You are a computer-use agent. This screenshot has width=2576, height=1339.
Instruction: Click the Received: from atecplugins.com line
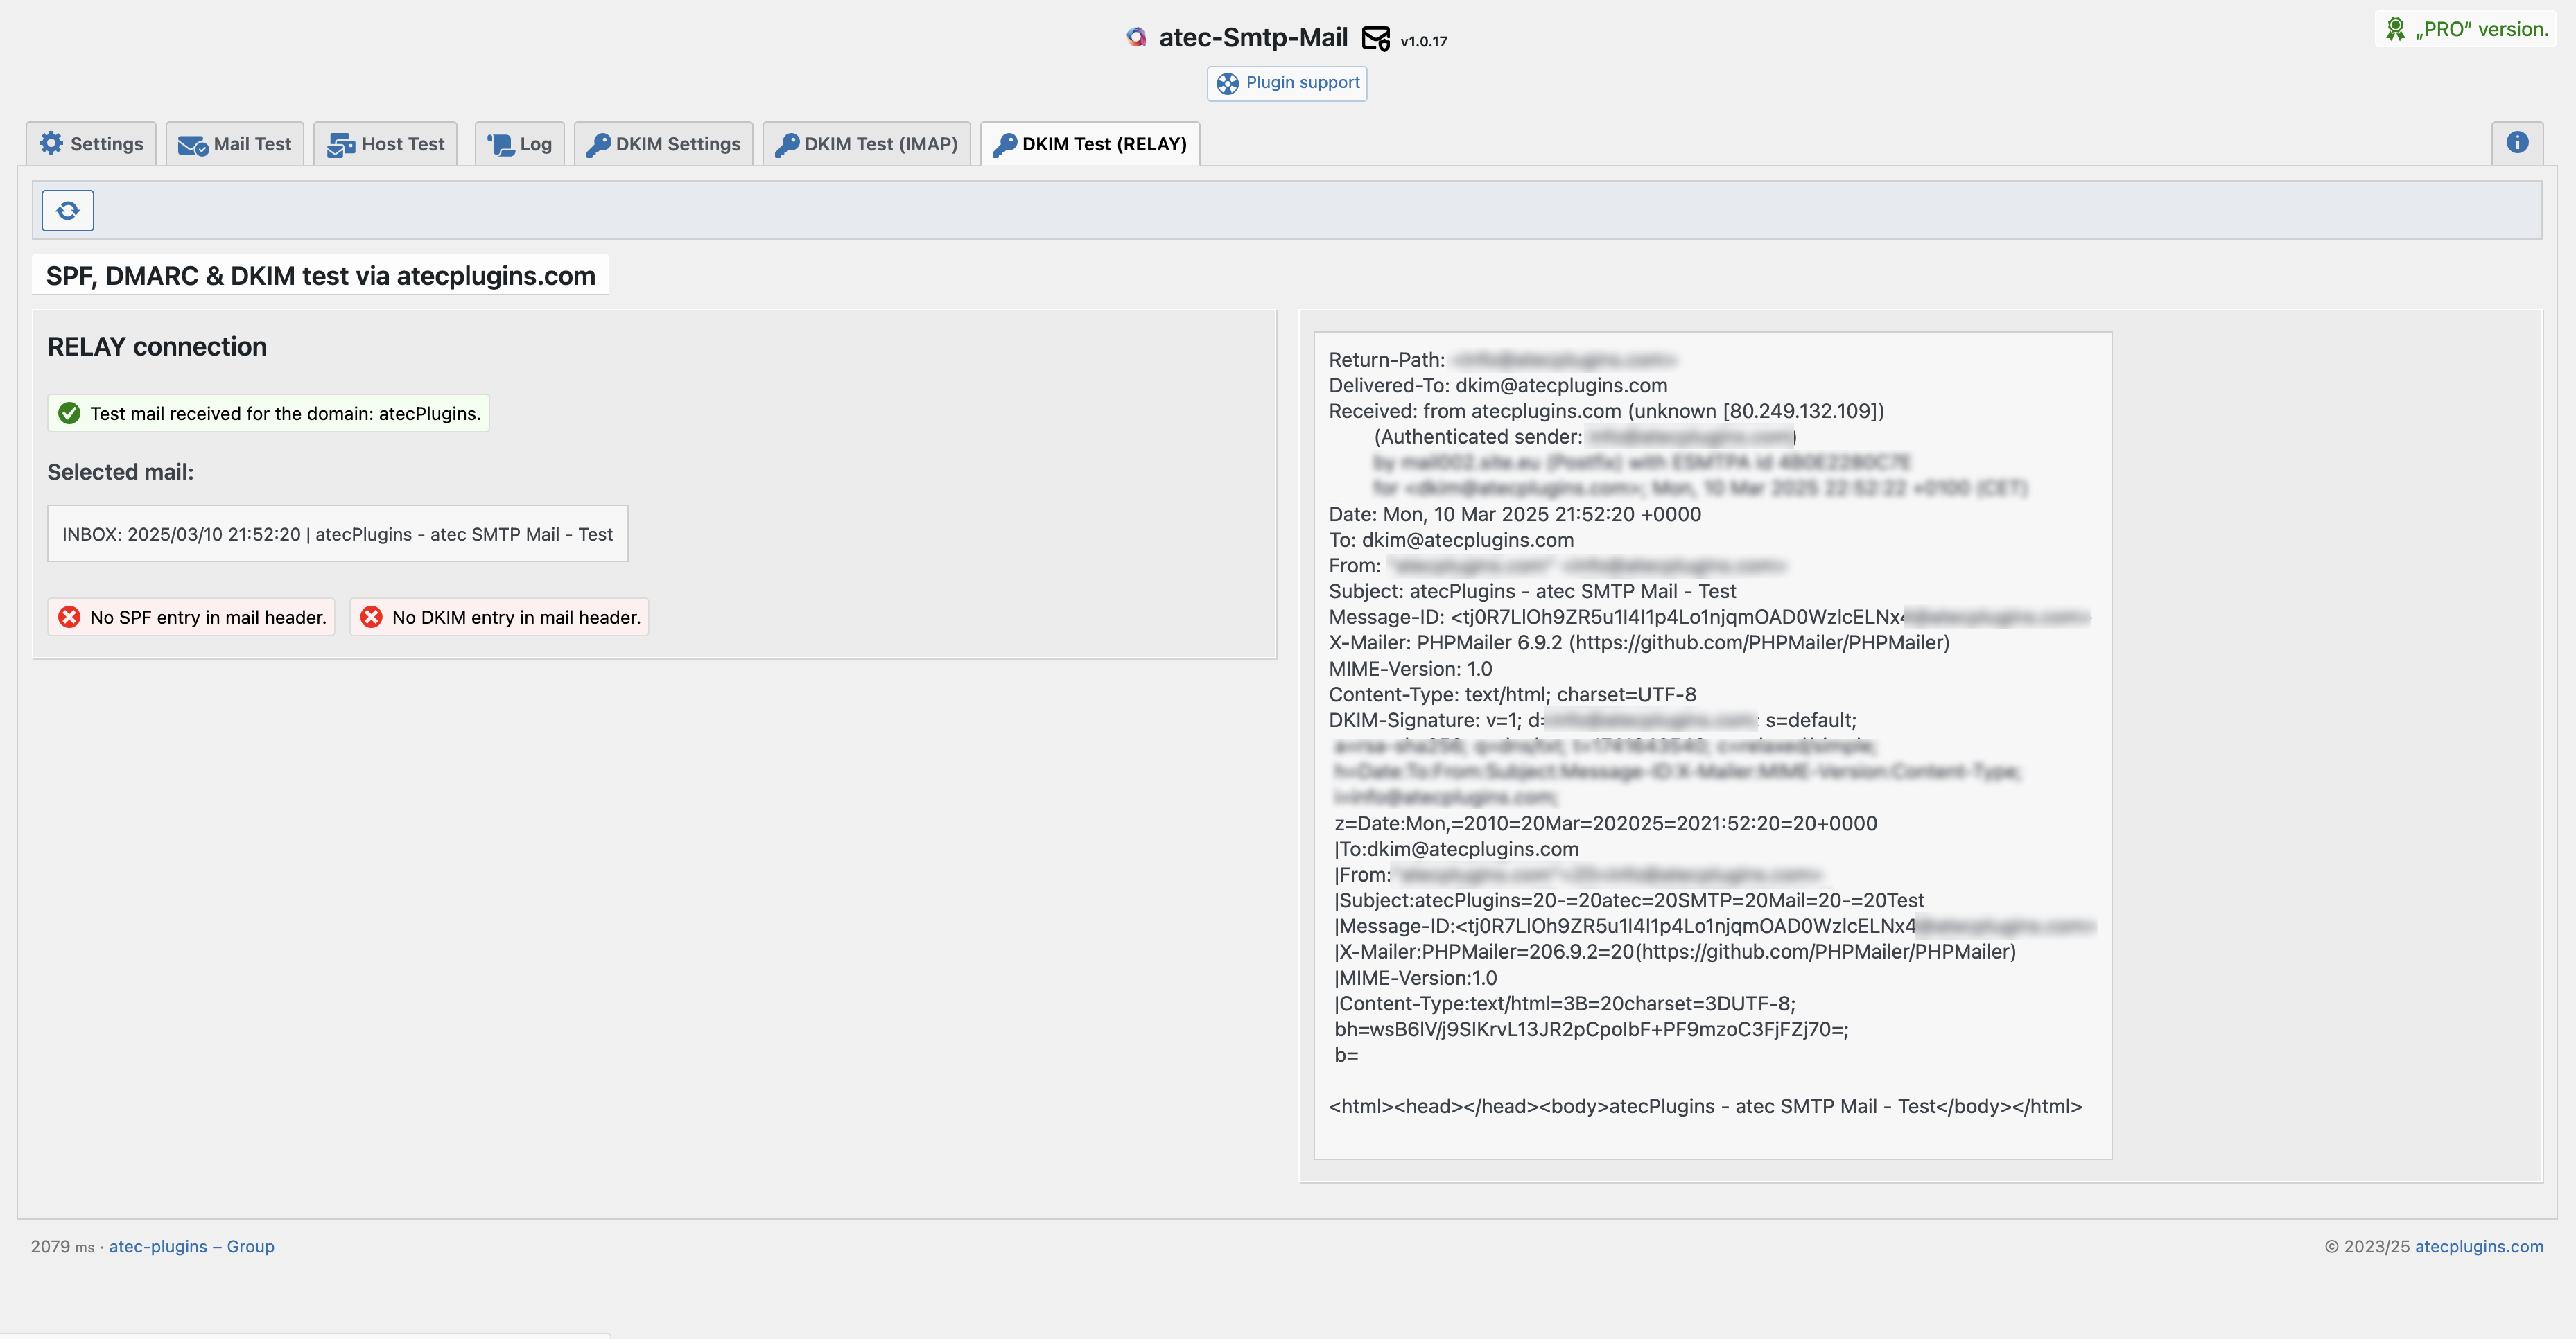[x=1606, y=411]
